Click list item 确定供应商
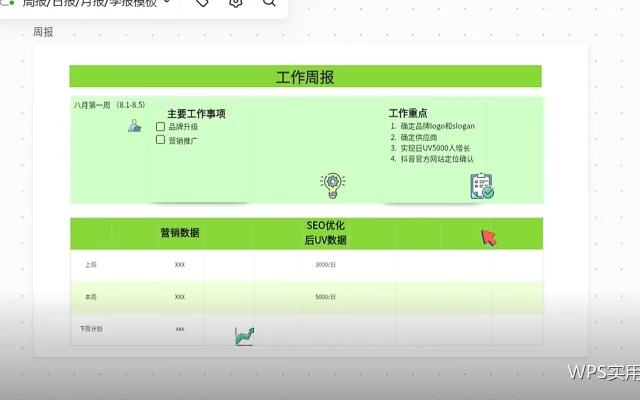Image resolution: width=640 pixels, height=400 pixels. [419, 137]
